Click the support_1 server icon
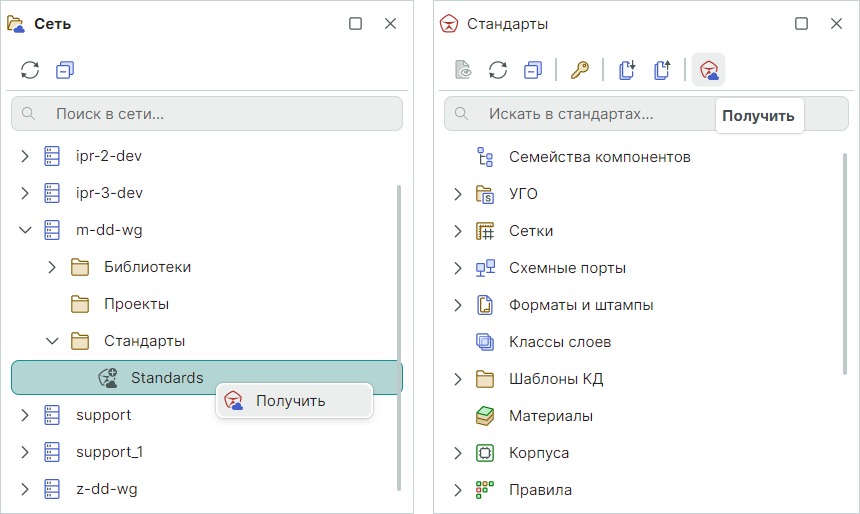Viewport: 860px width, 514px height. [x=52, y=452]
